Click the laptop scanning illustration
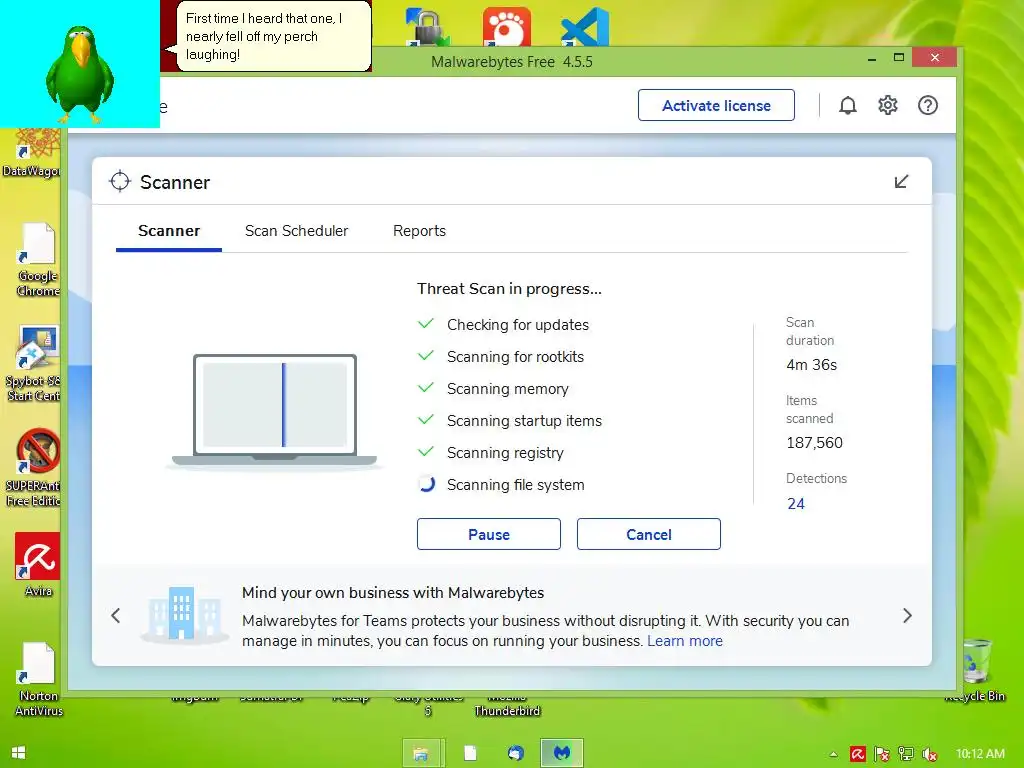 tap(275, 411)
